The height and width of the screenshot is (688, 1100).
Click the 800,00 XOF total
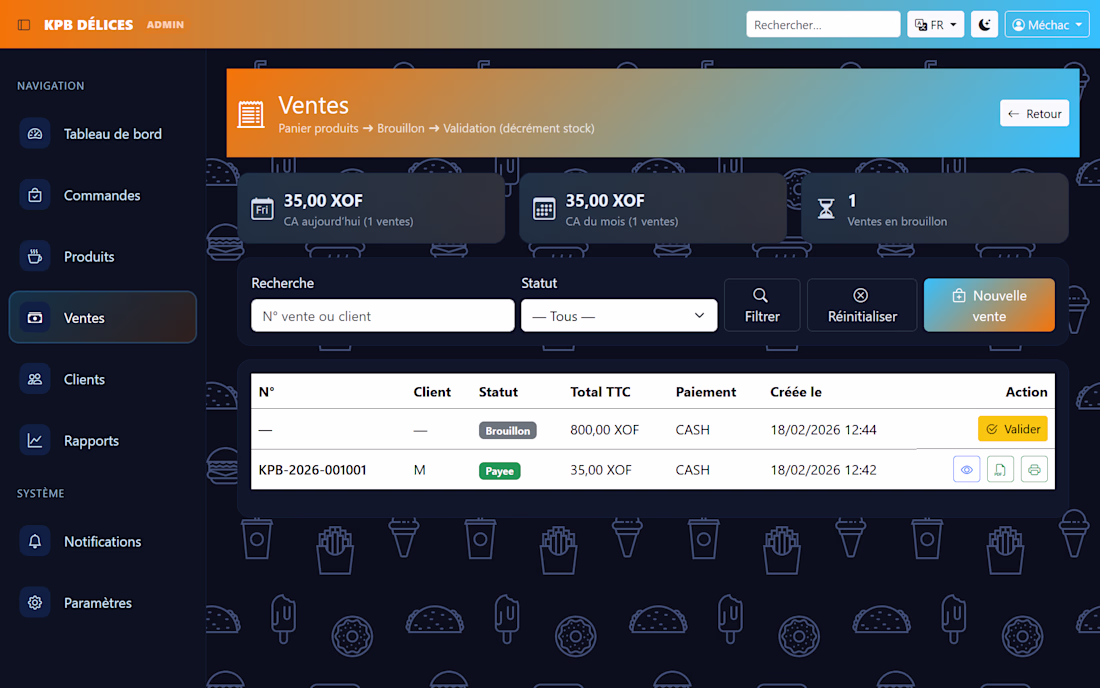(x=604, y=430)
